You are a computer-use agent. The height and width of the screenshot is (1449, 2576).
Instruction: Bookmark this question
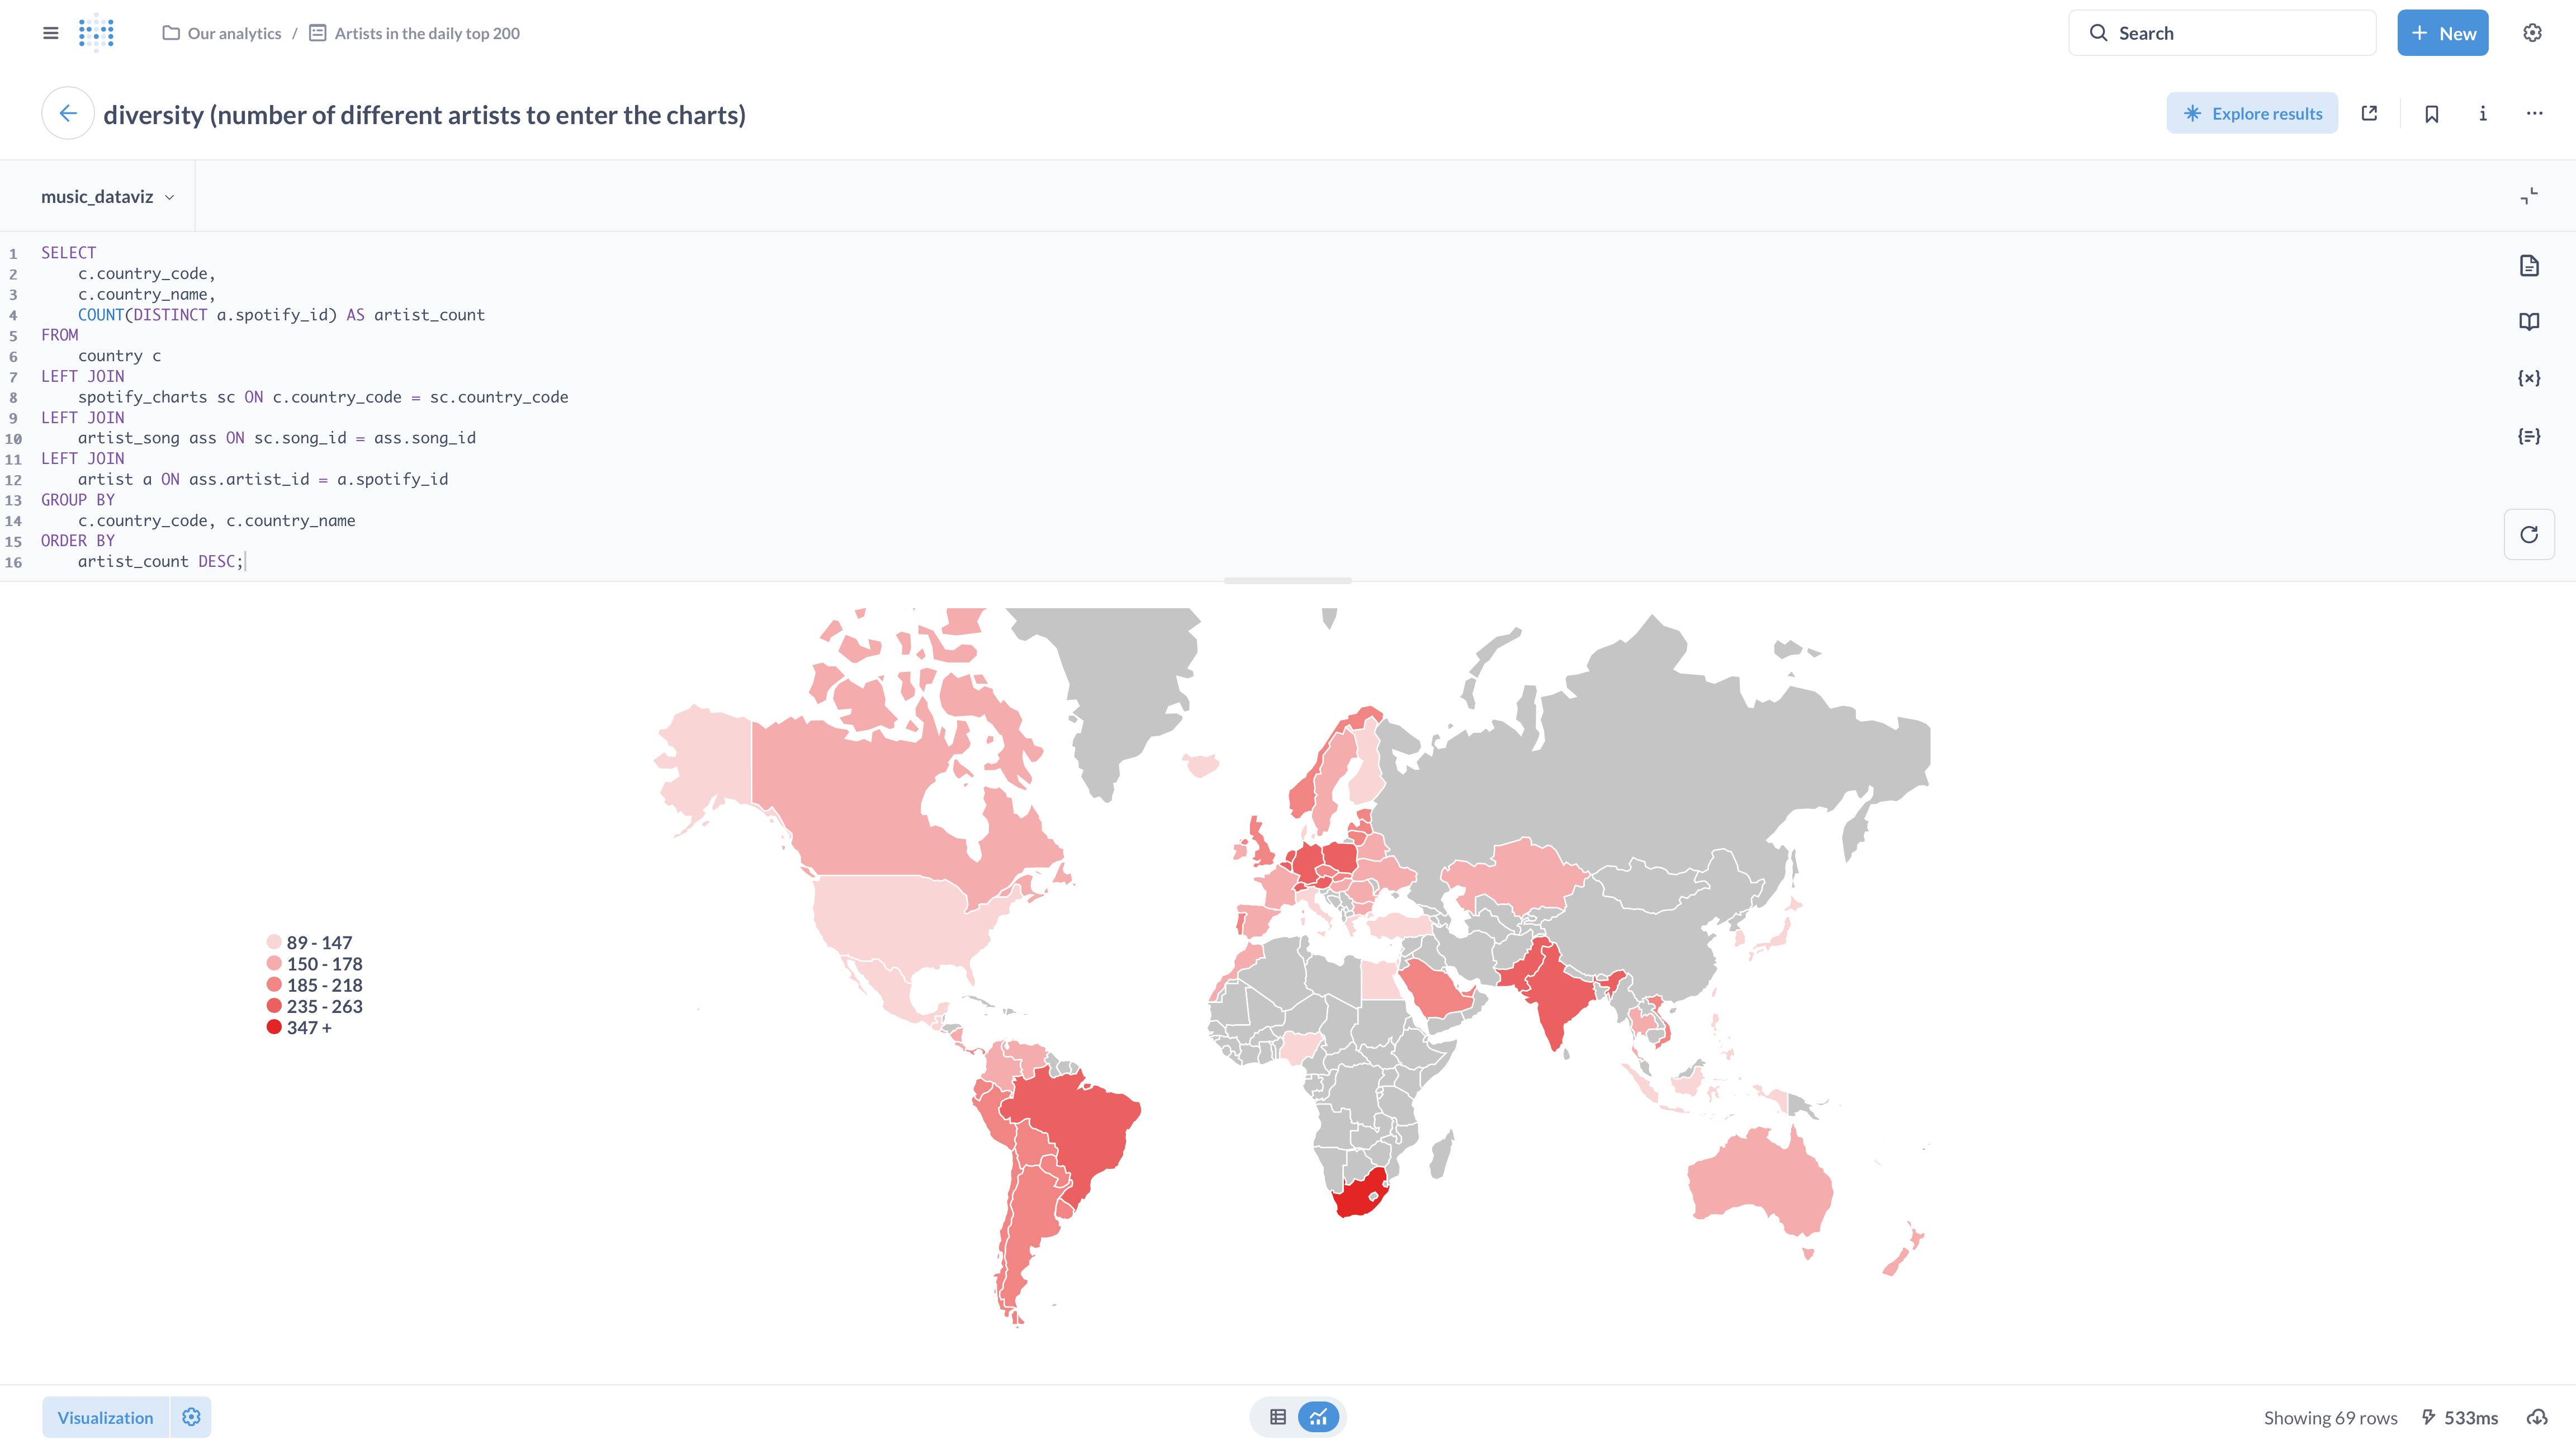point(2432,114)
